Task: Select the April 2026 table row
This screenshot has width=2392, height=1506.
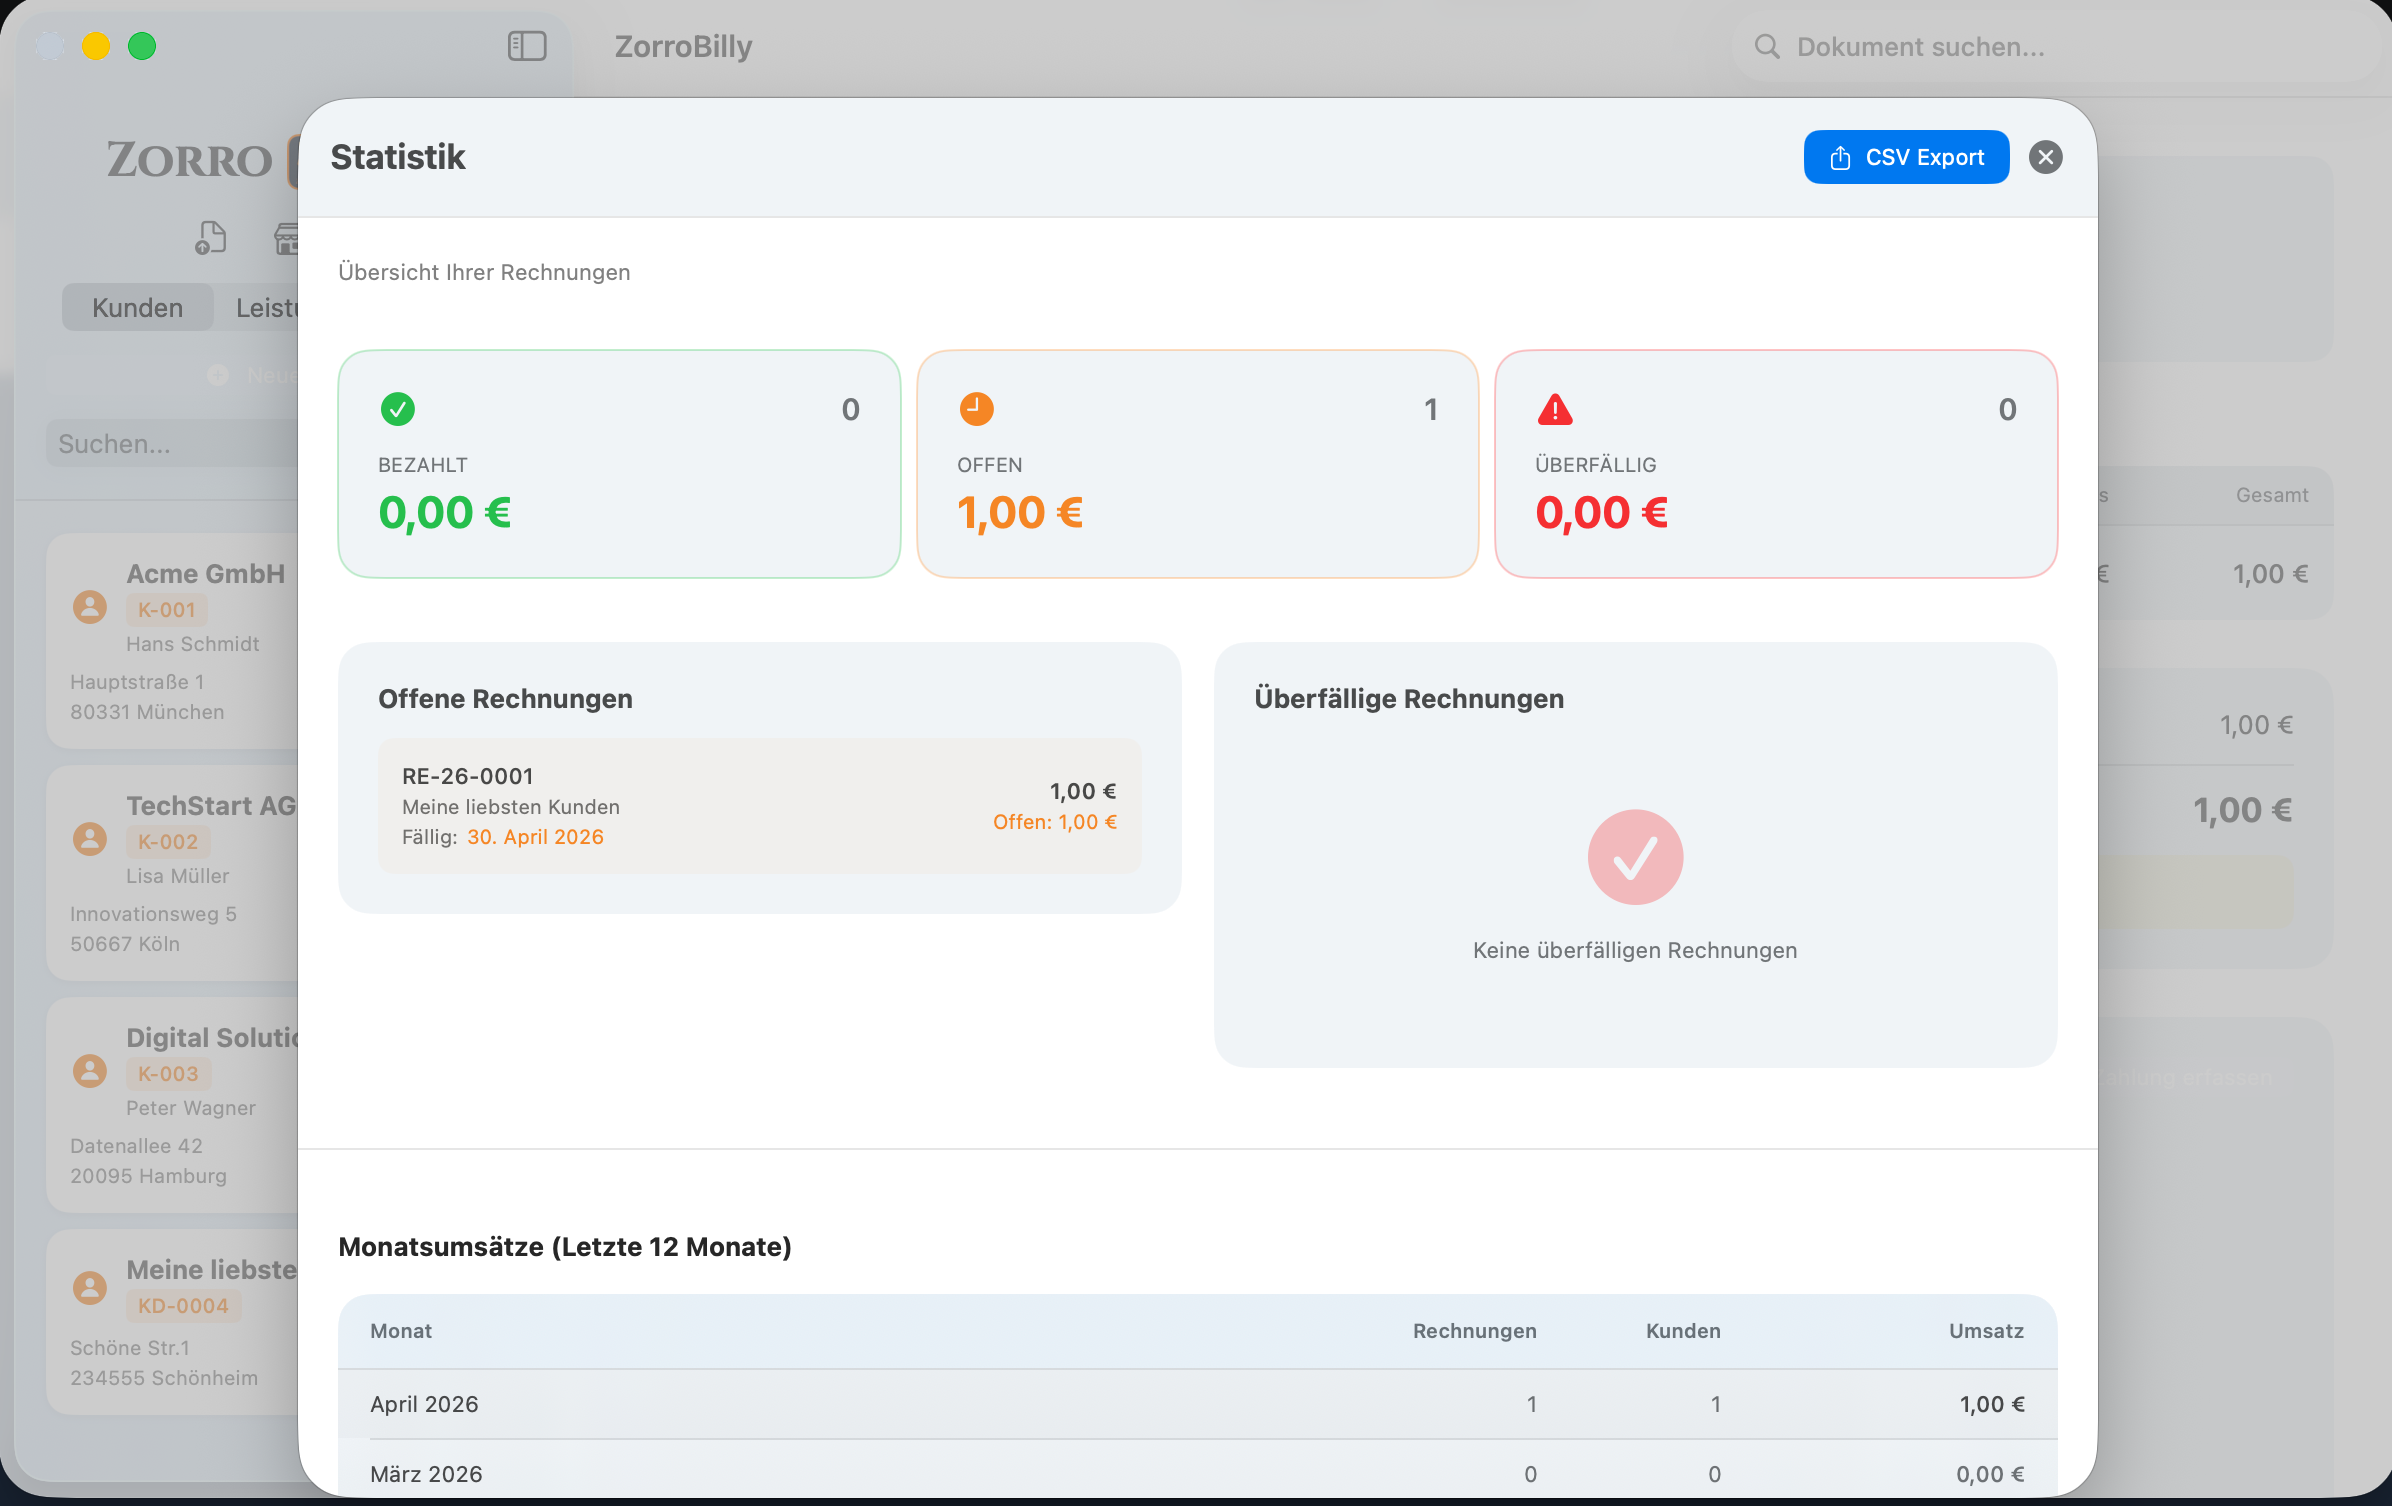Action: (x=1197, y=1404)
